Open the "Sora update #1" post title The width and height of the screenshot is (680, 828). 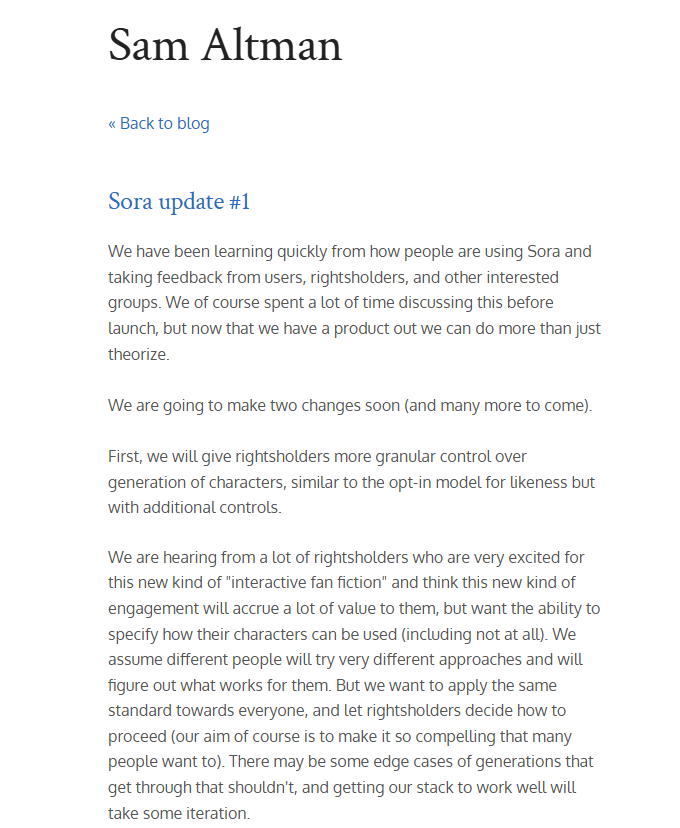pos(179,202)
